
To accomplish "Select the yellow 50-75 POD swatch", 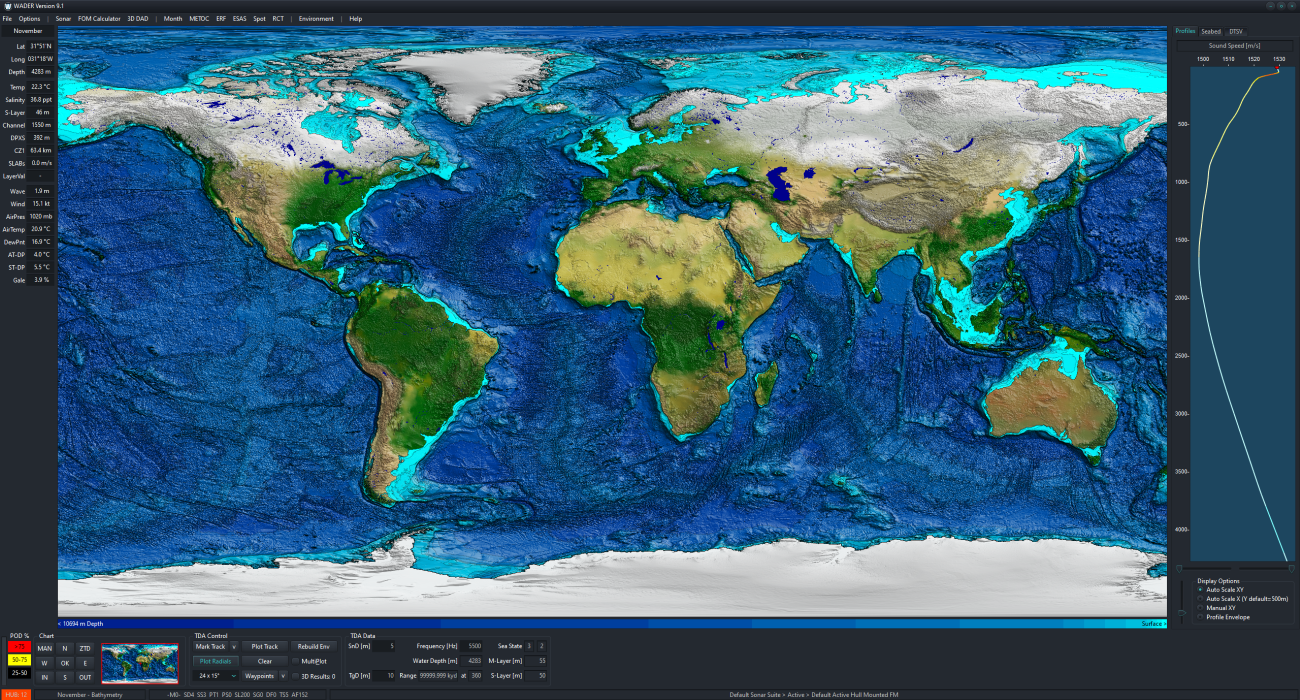I will point(20,661).
